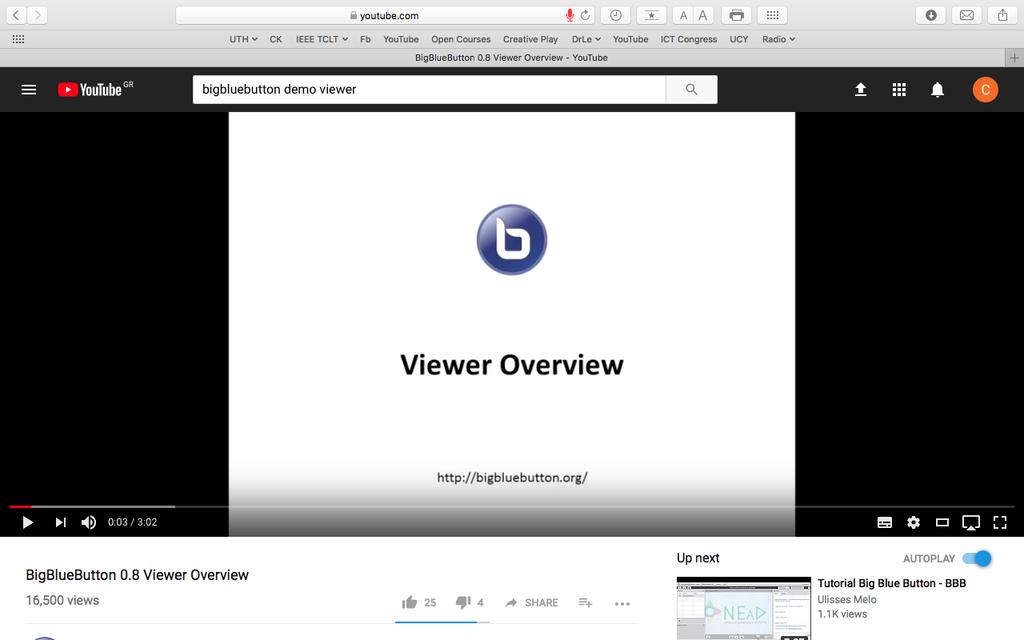Click the magnifier search button
1024x640 pixels.
692,89
